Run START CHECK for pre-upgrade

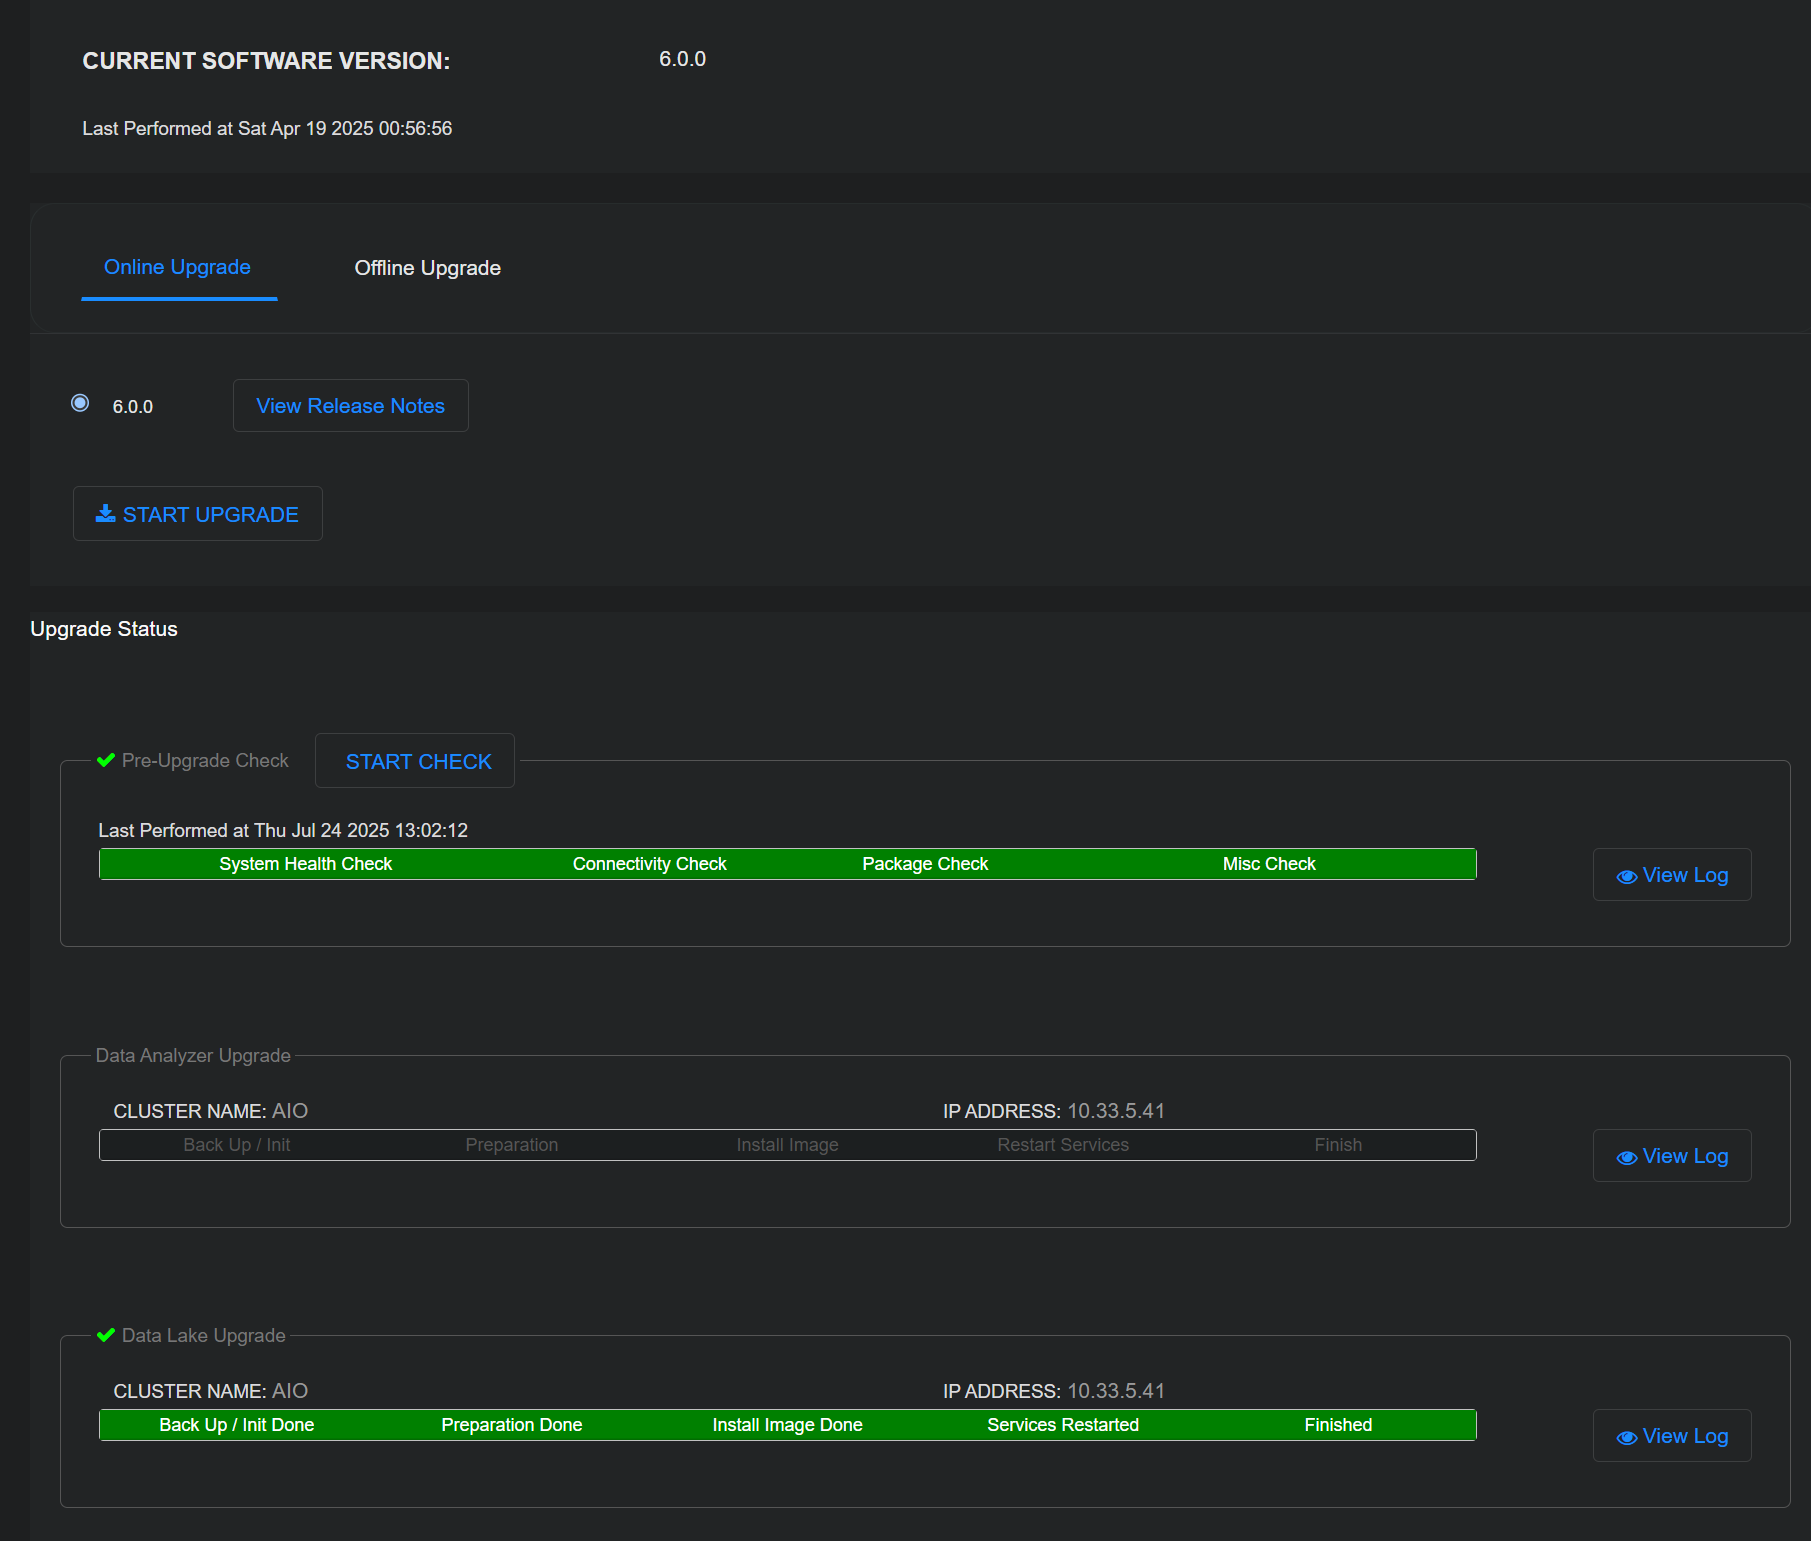coord(418,761)
